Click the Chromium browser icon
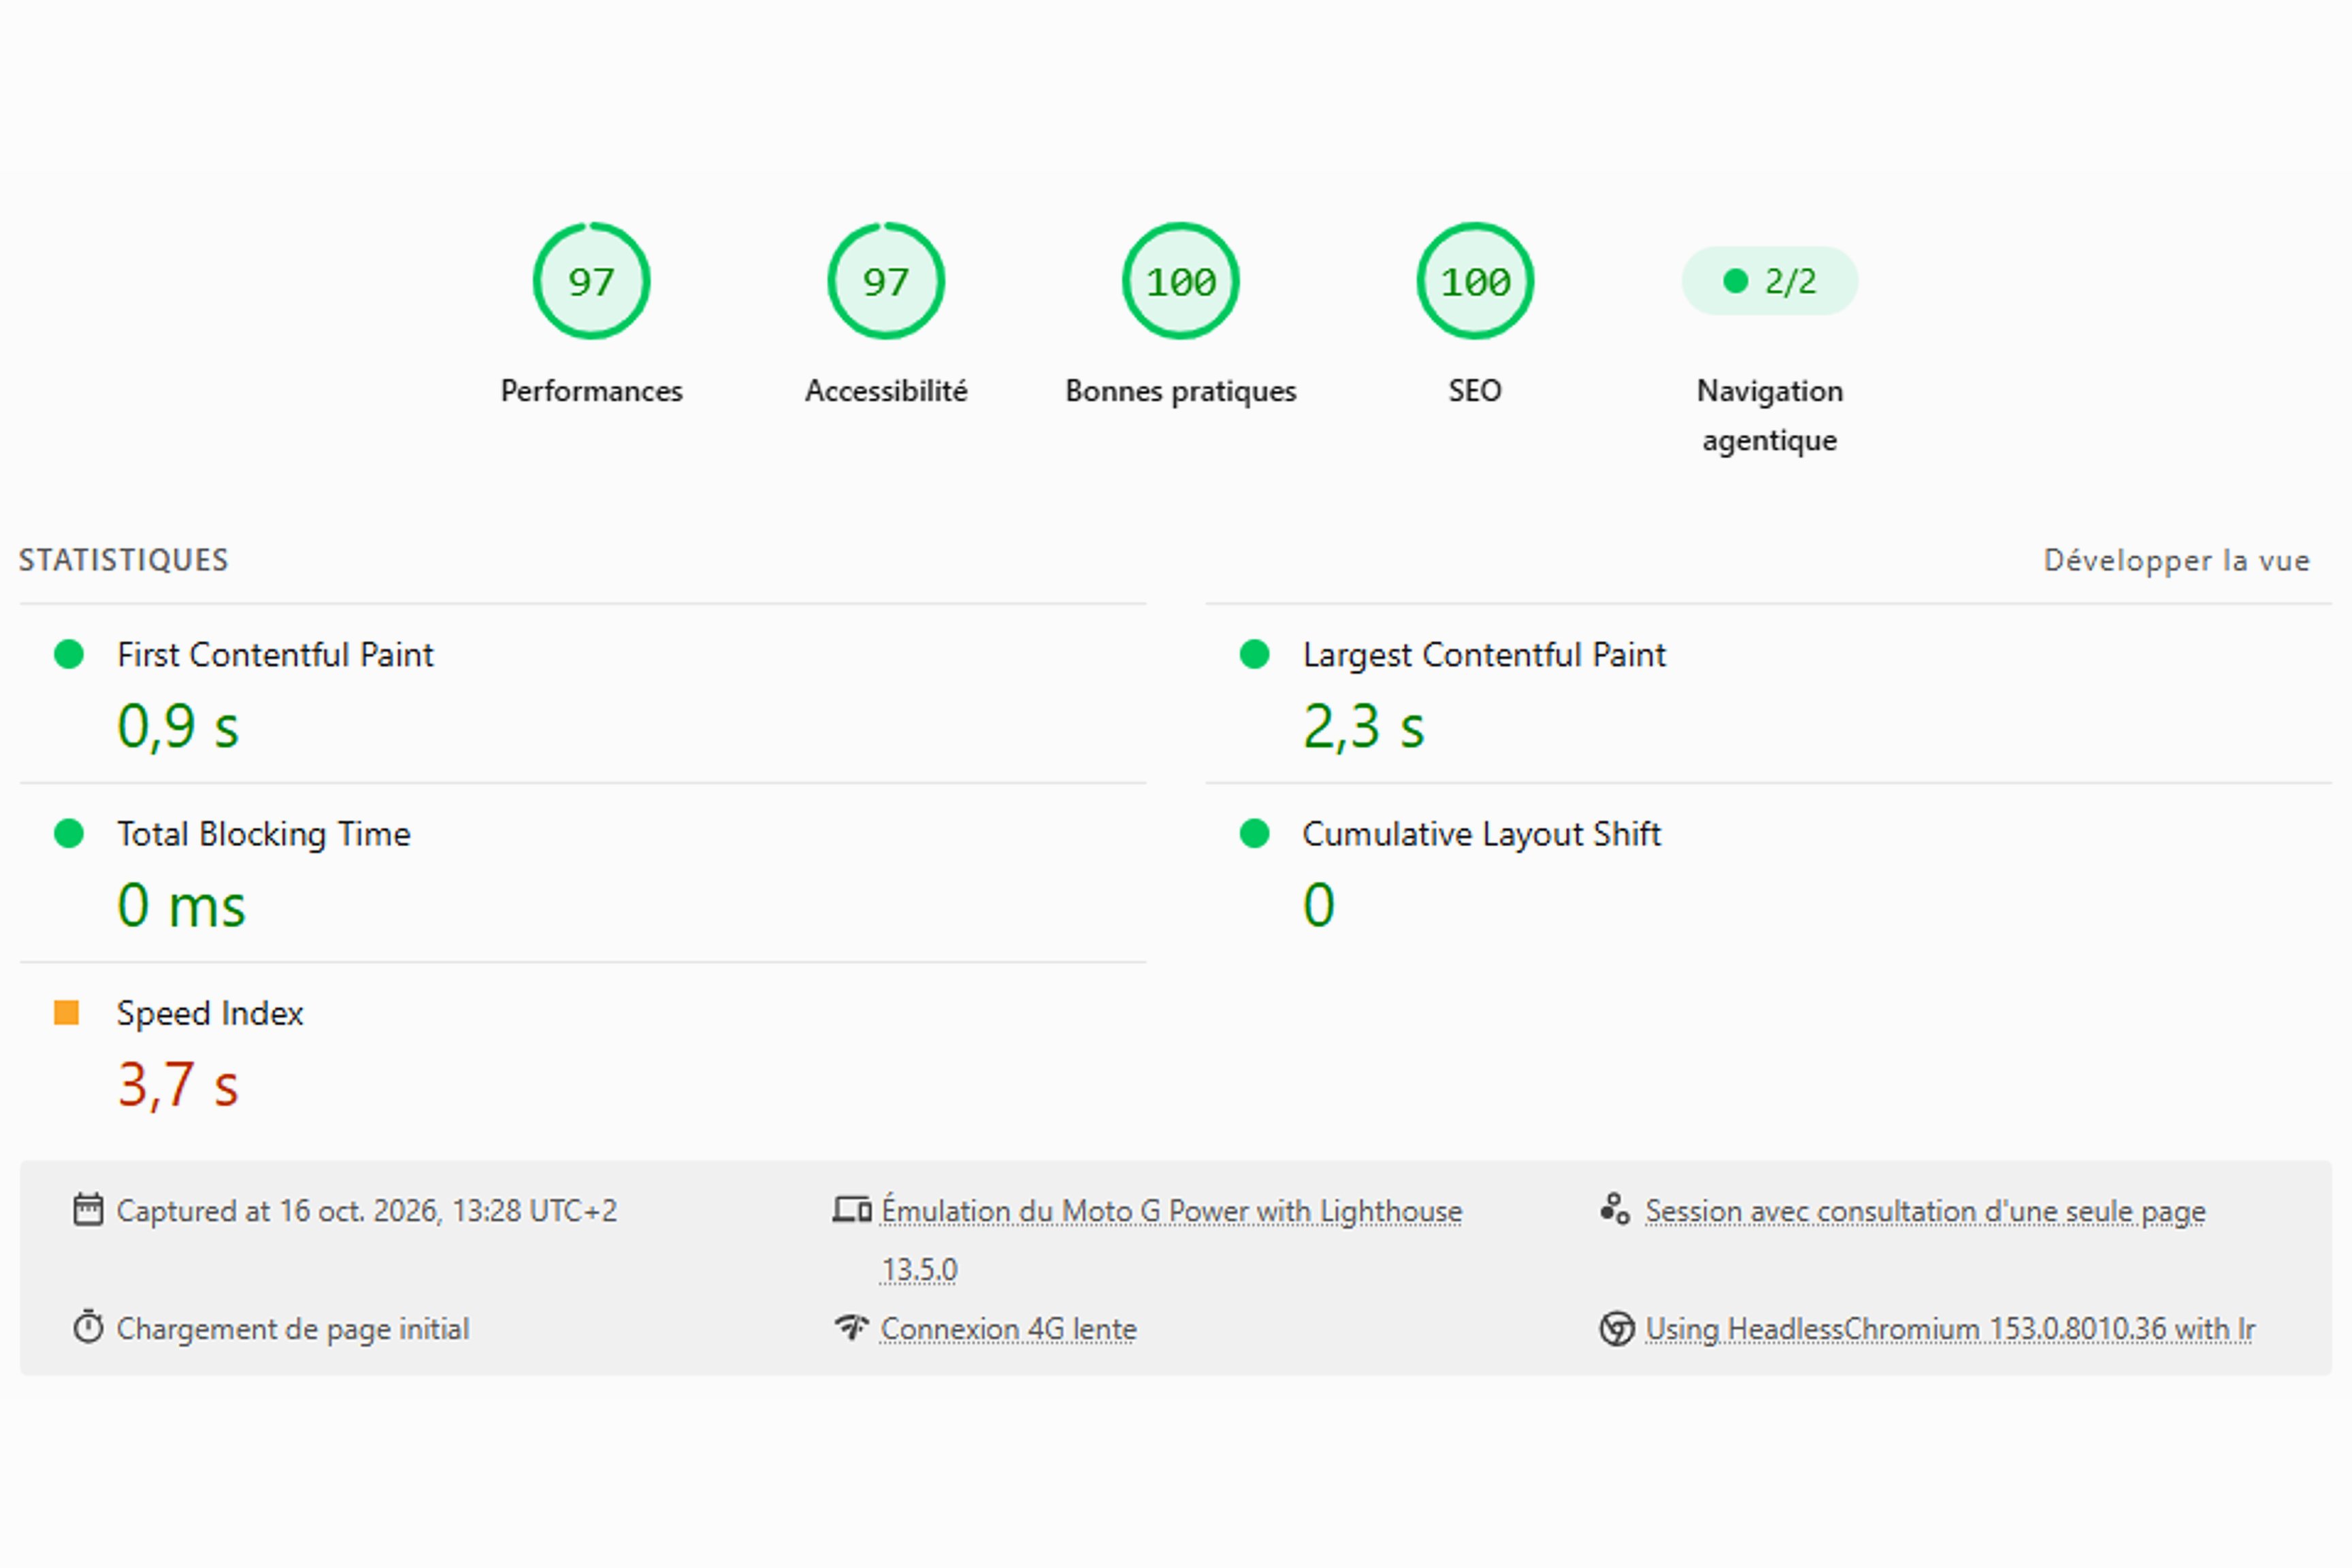Viewport: 2352px width, 1568px height. point(1616,1328)
